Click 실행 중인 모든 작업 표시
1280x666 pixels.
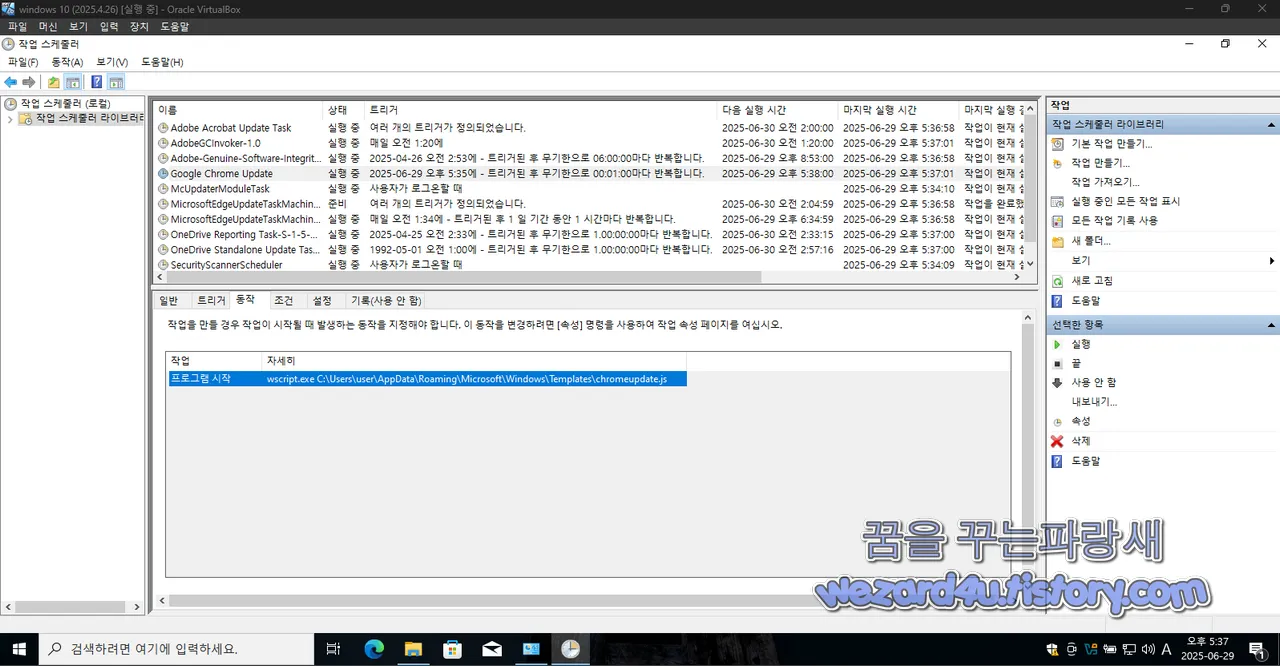tap(1125, 201)
